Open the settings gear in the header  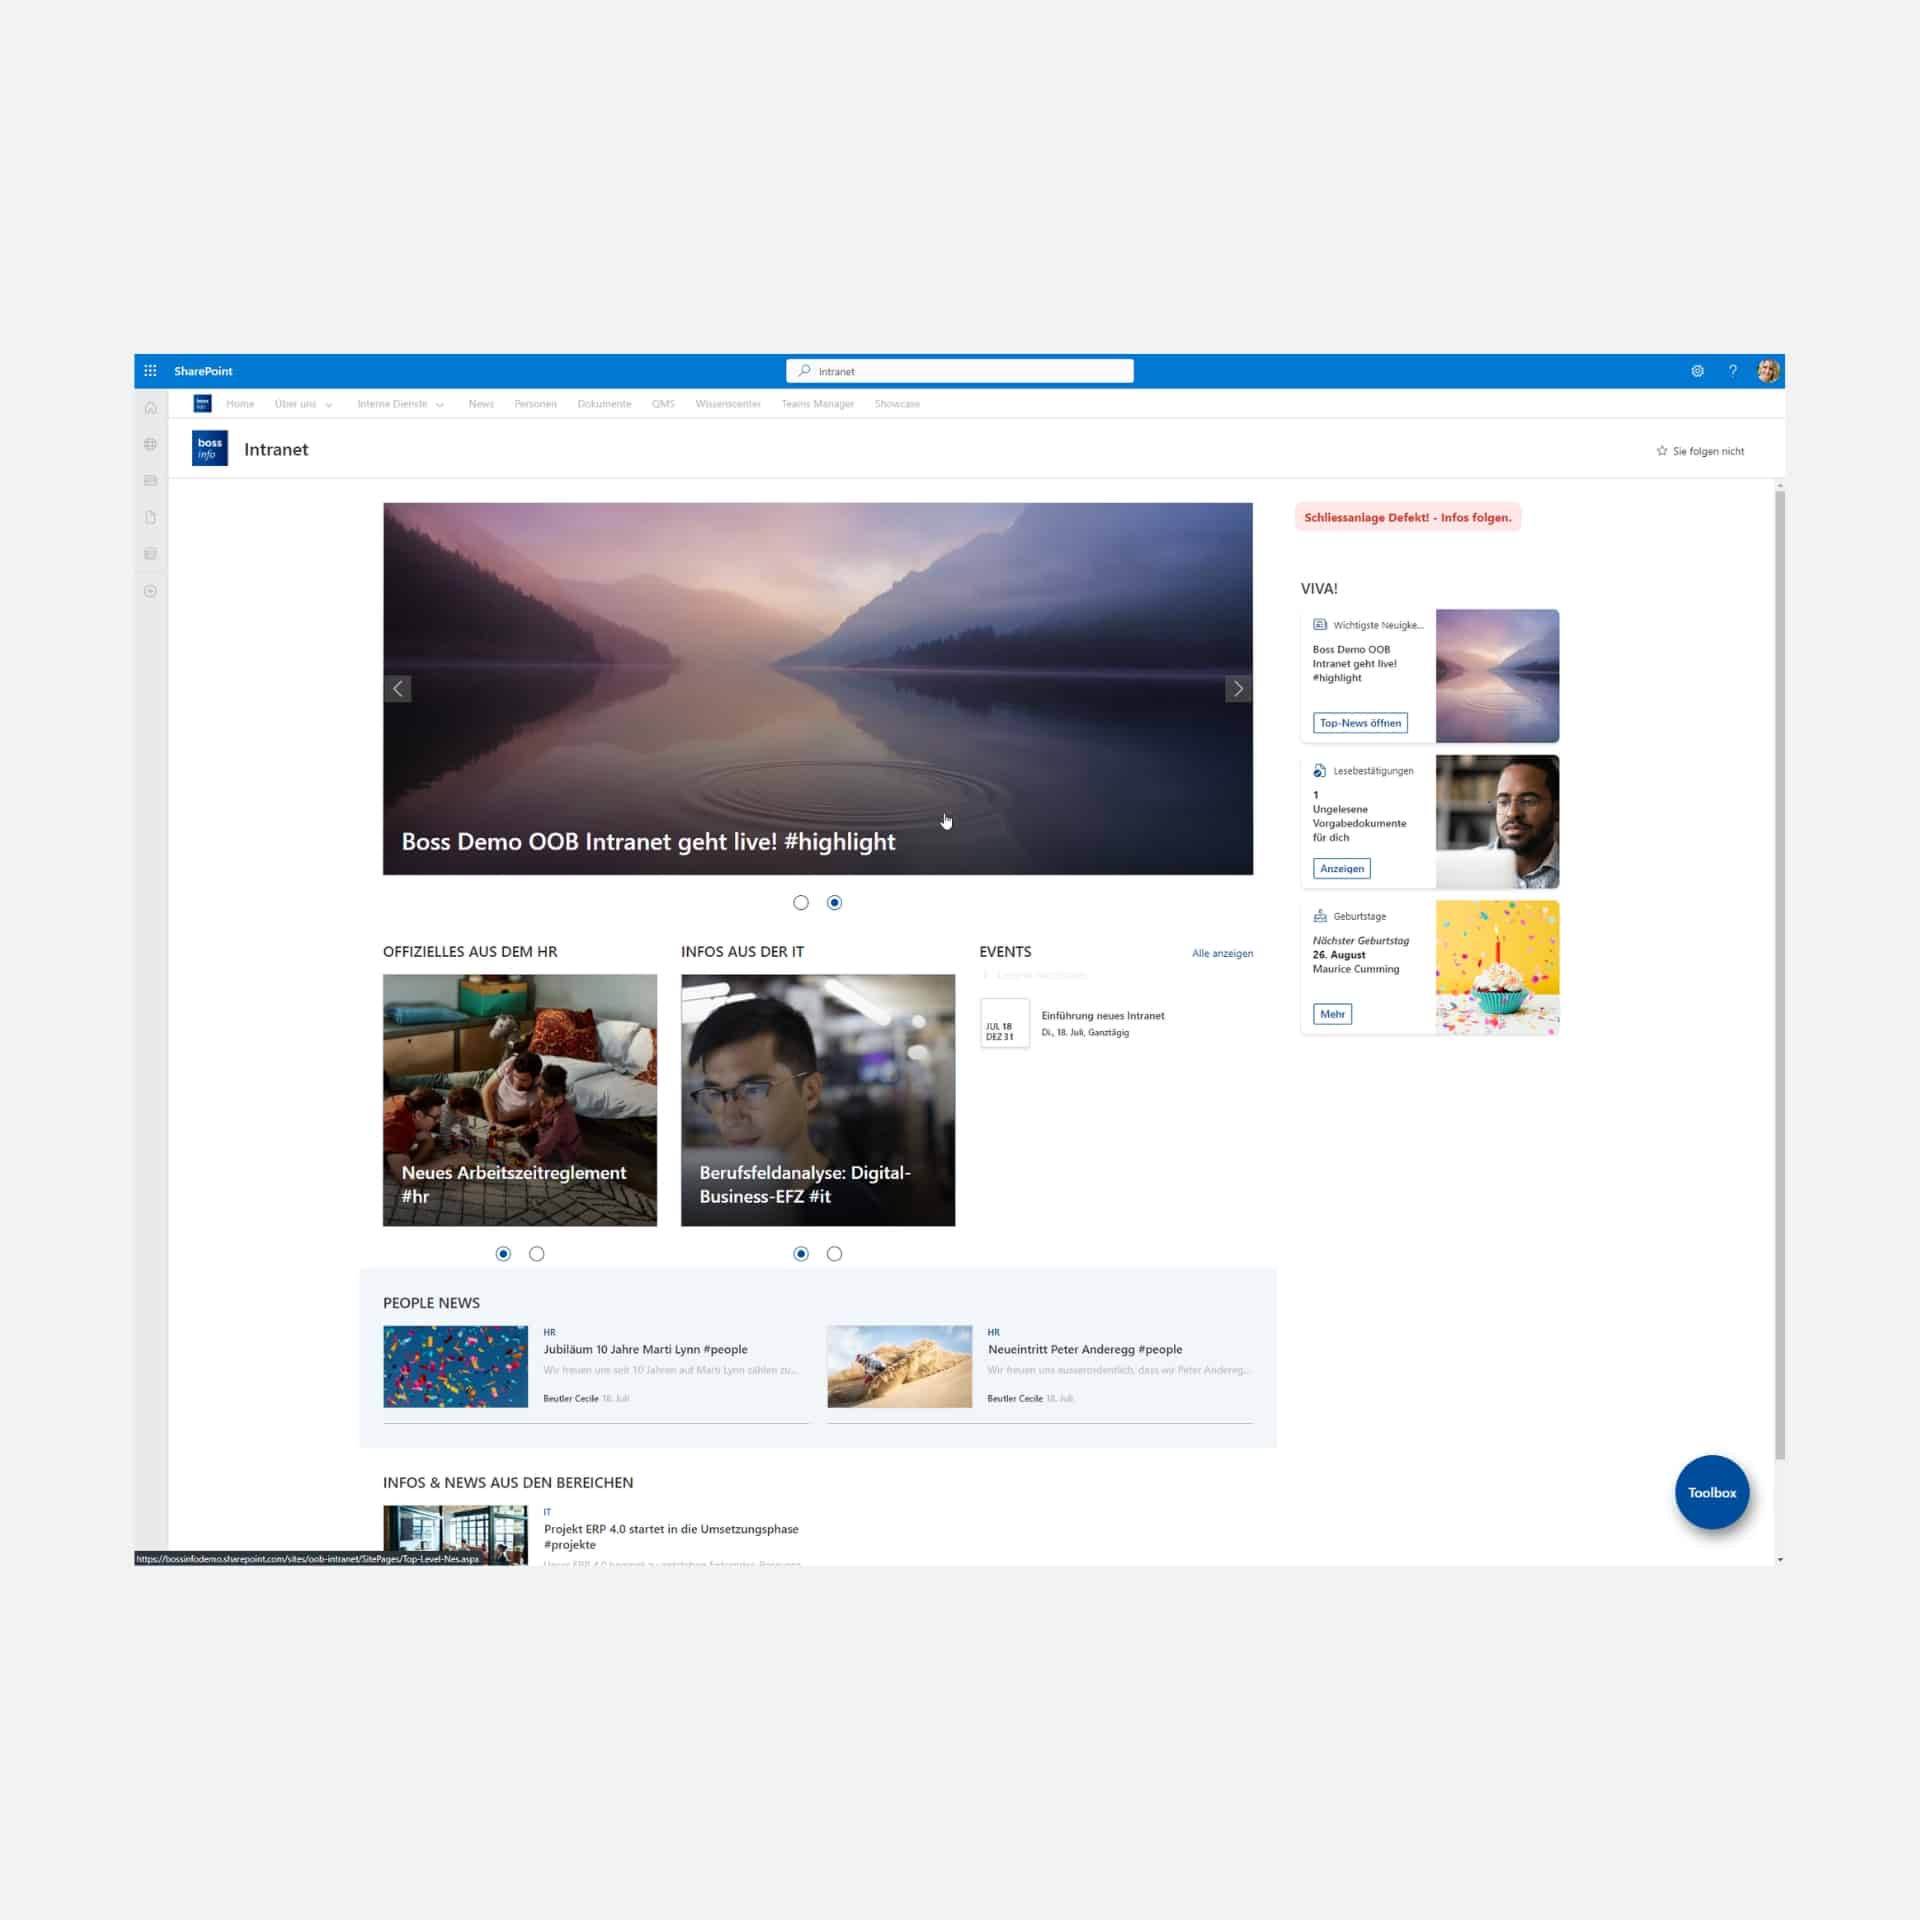[1697, 371]
